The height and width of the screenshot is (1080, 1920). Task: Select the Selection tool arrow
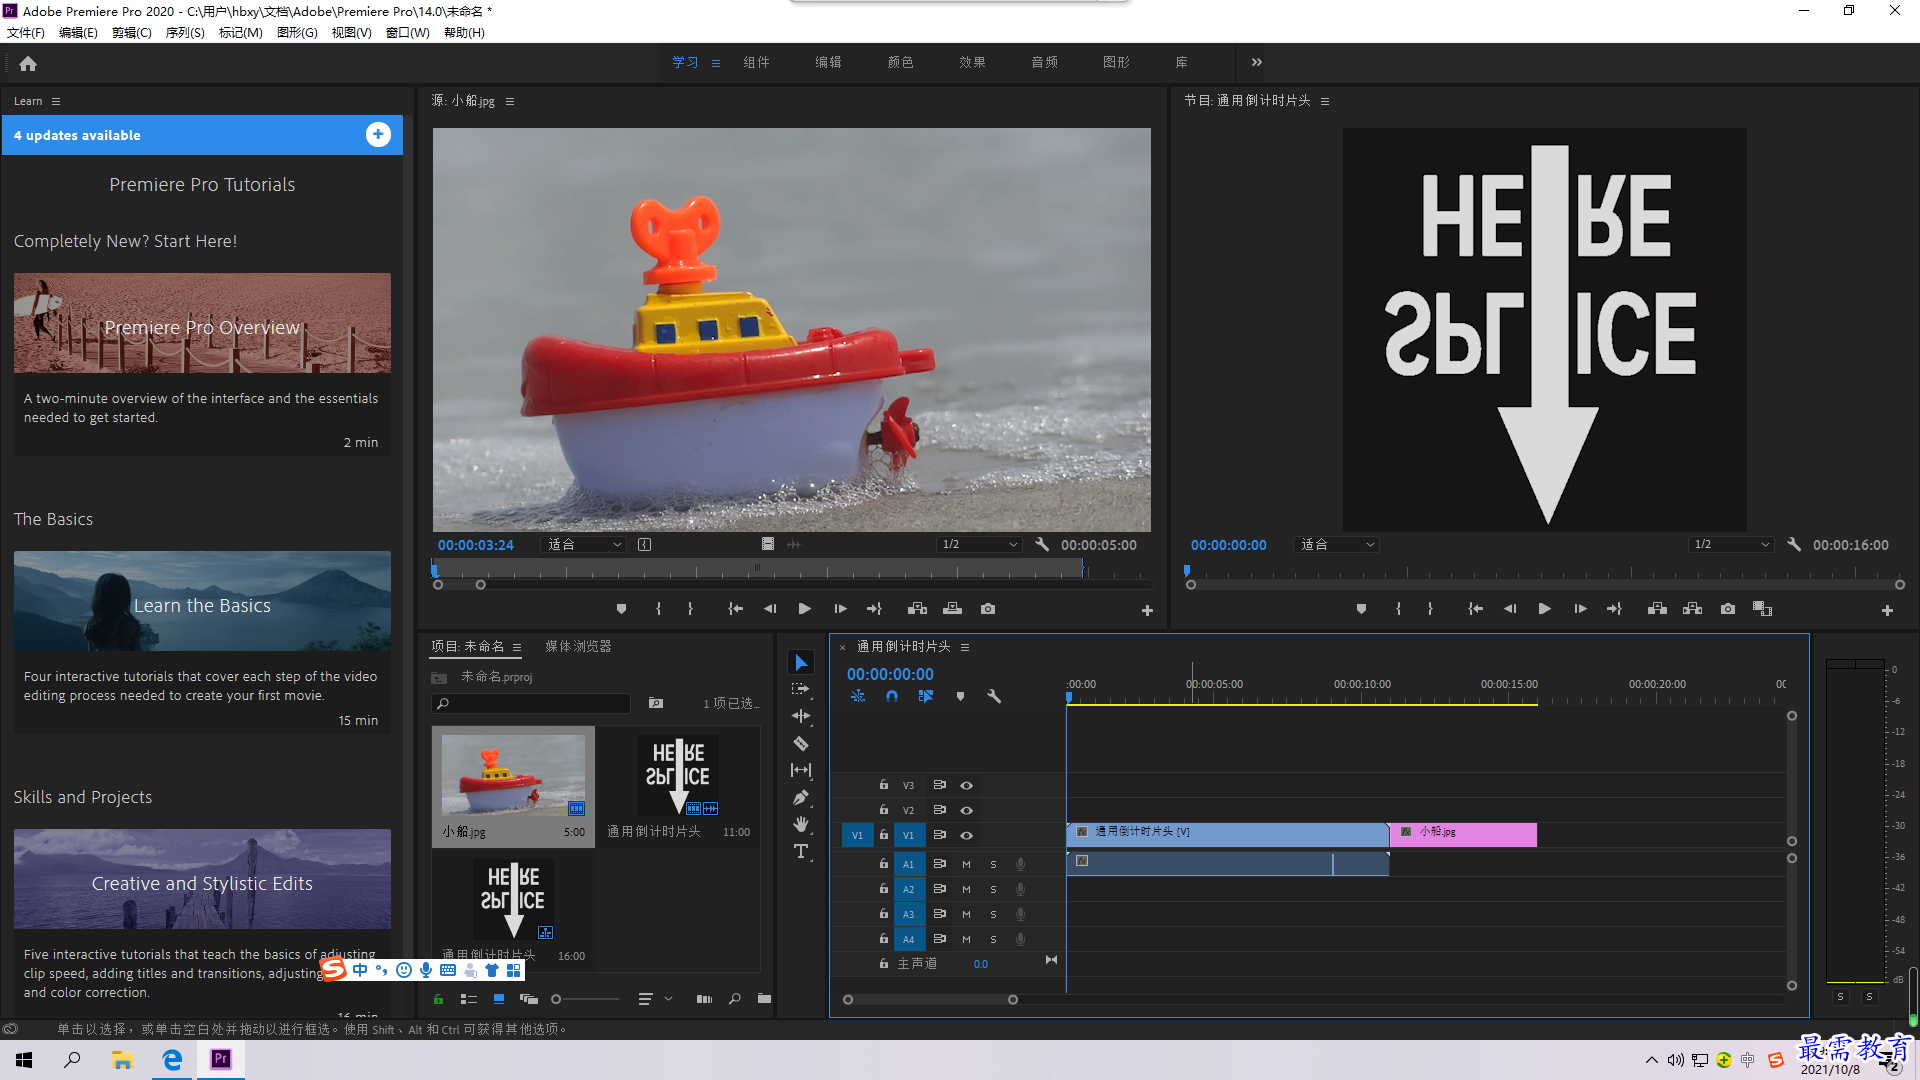click(x=801, y=663)
